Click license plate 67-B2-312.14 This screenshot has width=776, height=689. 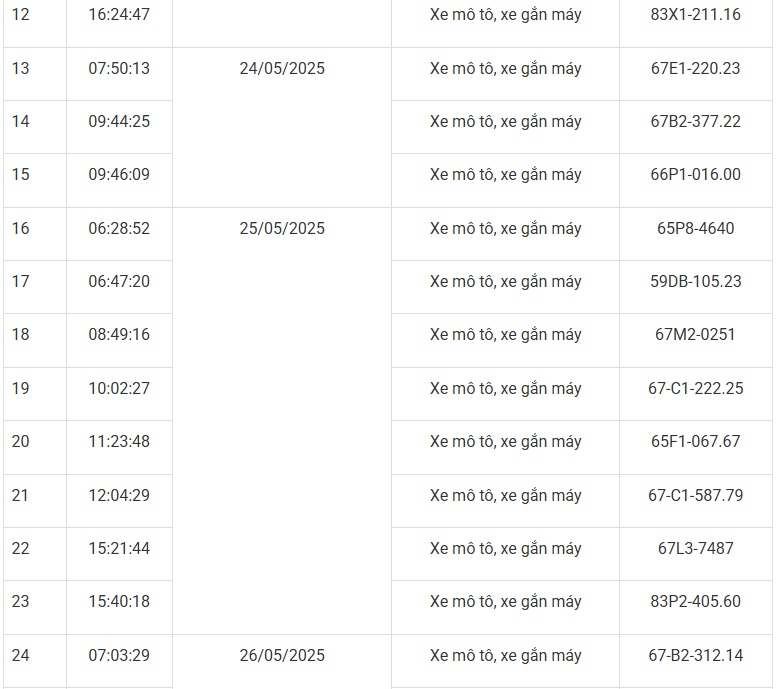695,656
